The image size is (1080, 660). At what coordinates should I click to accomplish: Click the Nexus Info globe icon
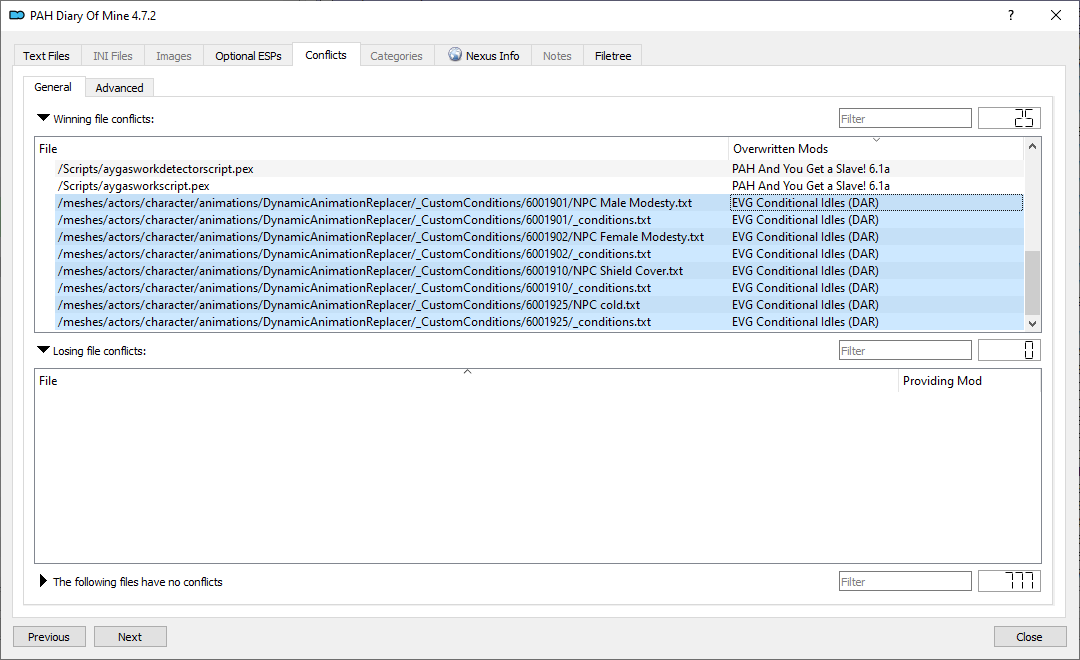click(x=455, y=56)
